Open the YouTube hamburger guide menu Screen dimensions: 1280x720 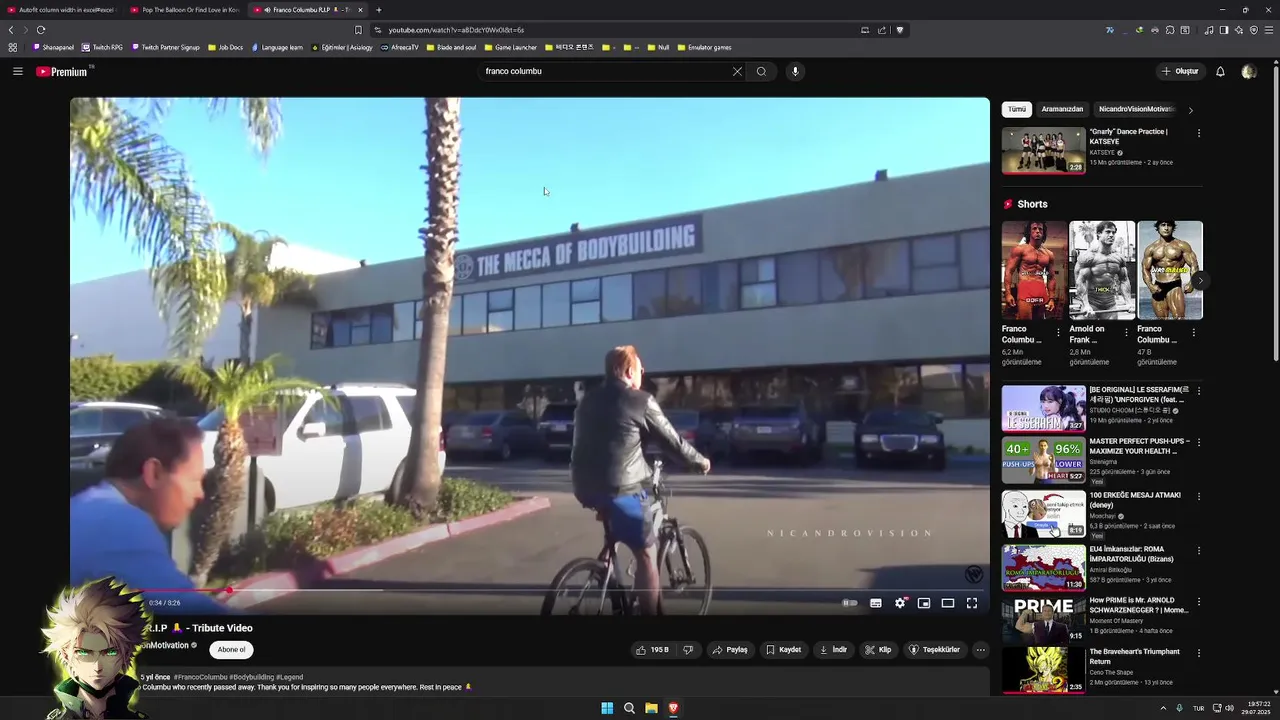coord(17,71)
